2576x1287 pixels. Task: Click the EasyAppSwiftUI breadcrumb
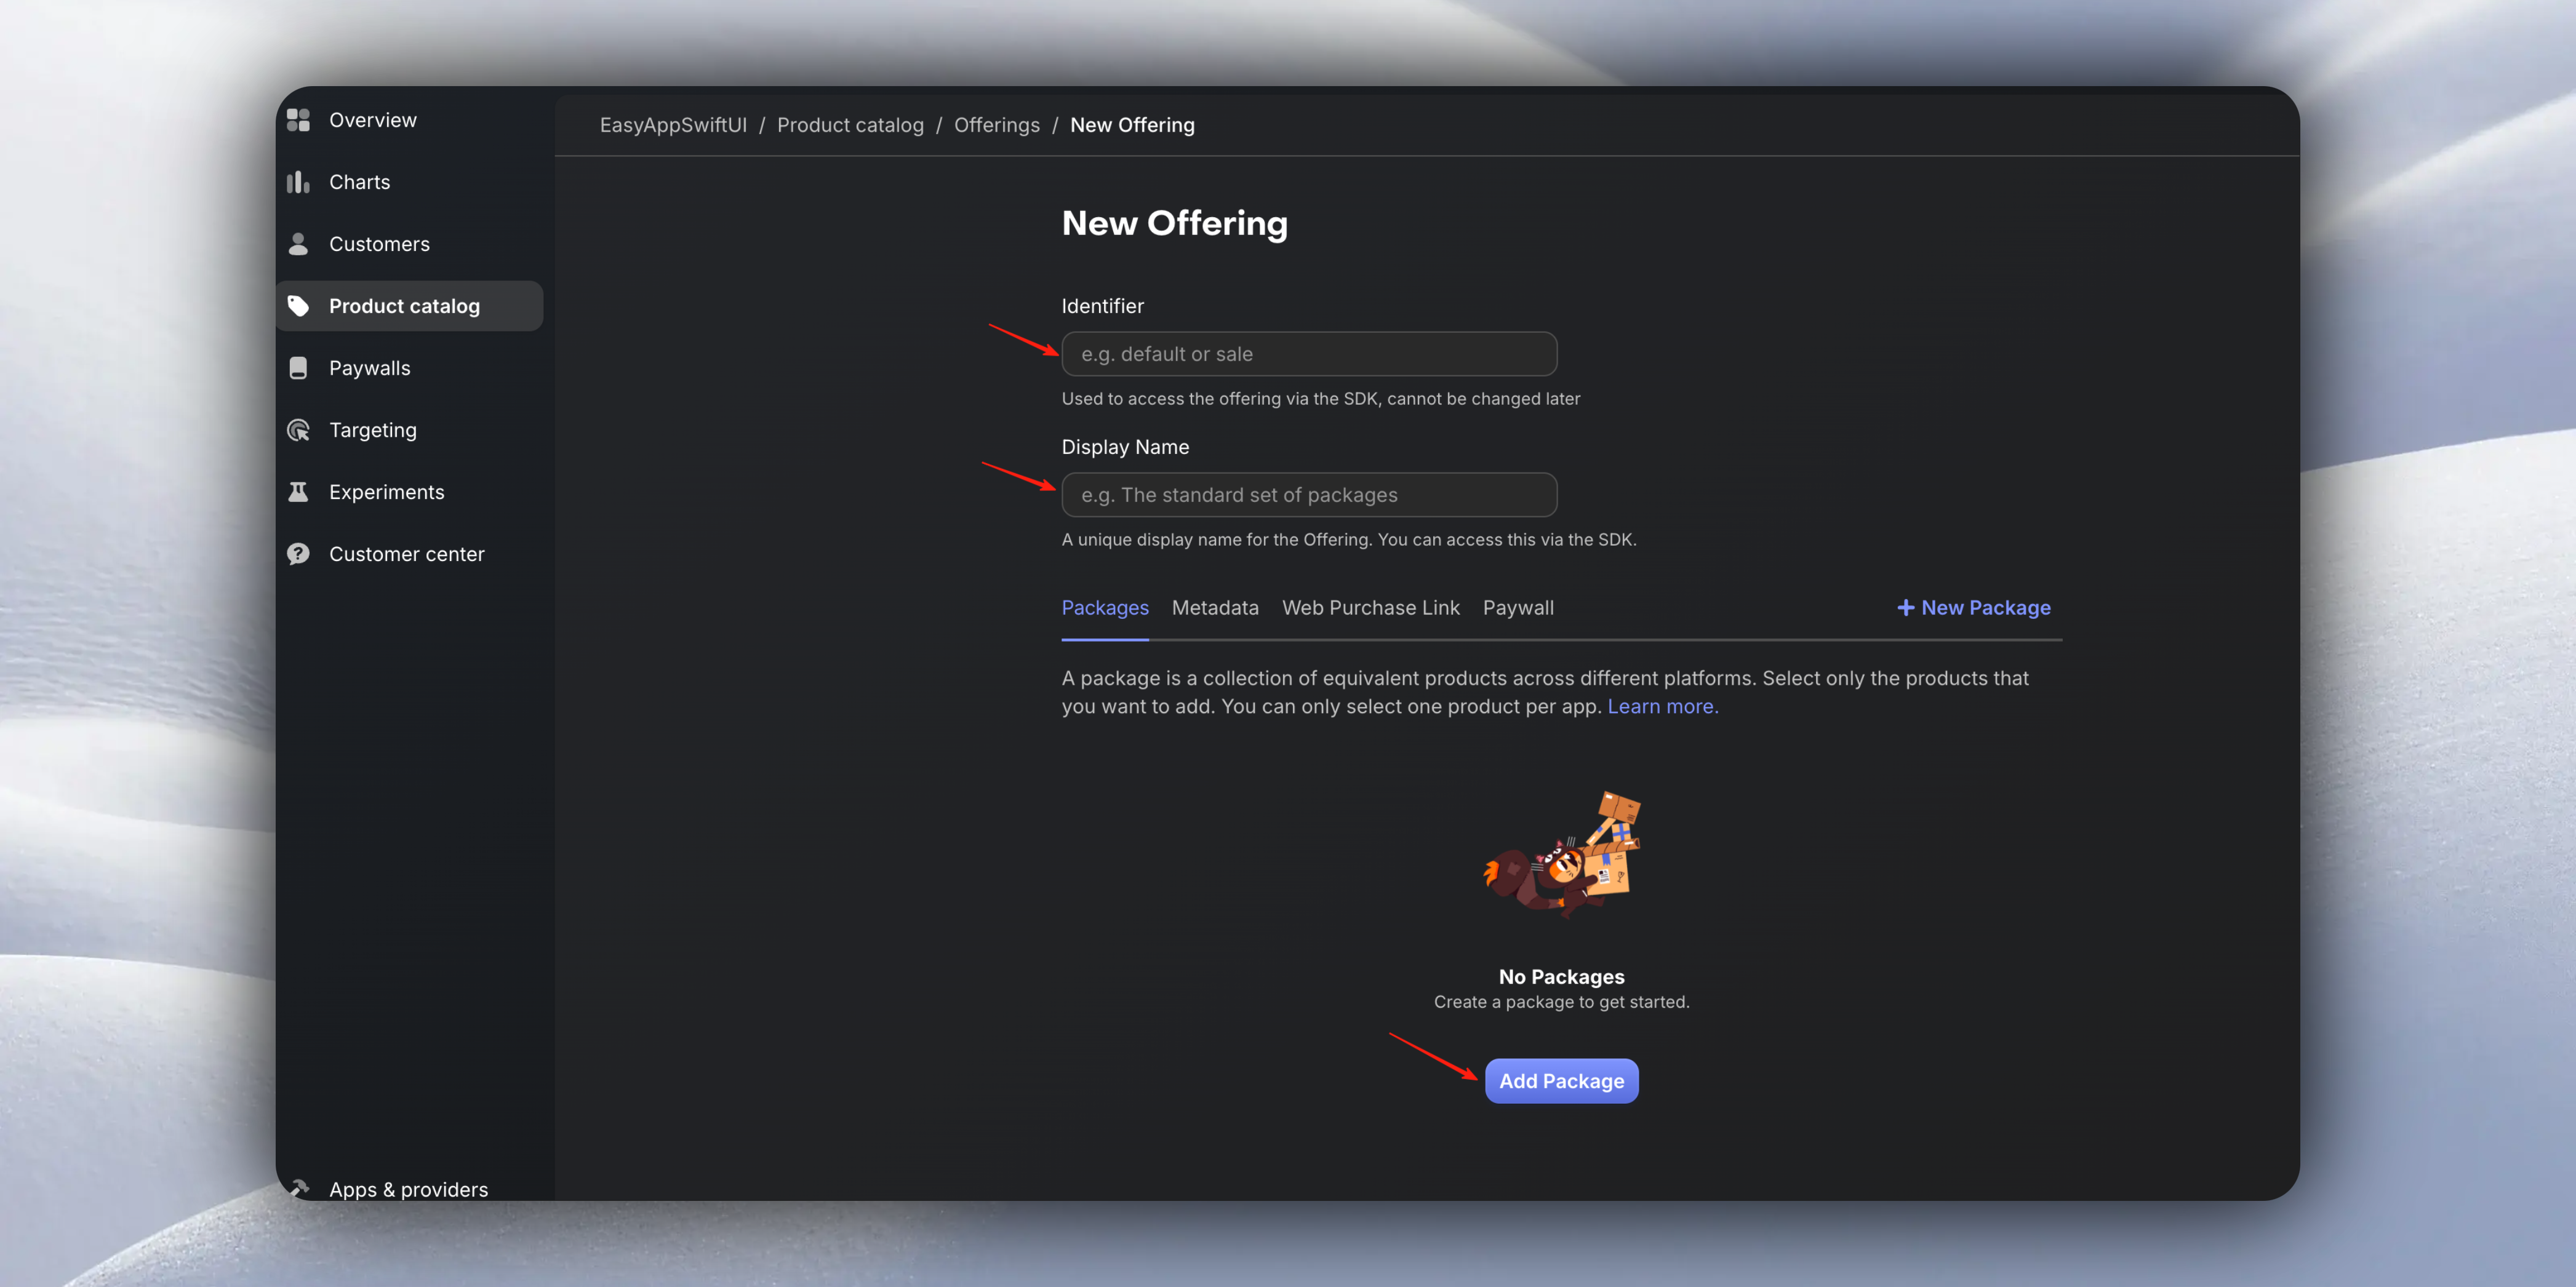click(673, 124)
